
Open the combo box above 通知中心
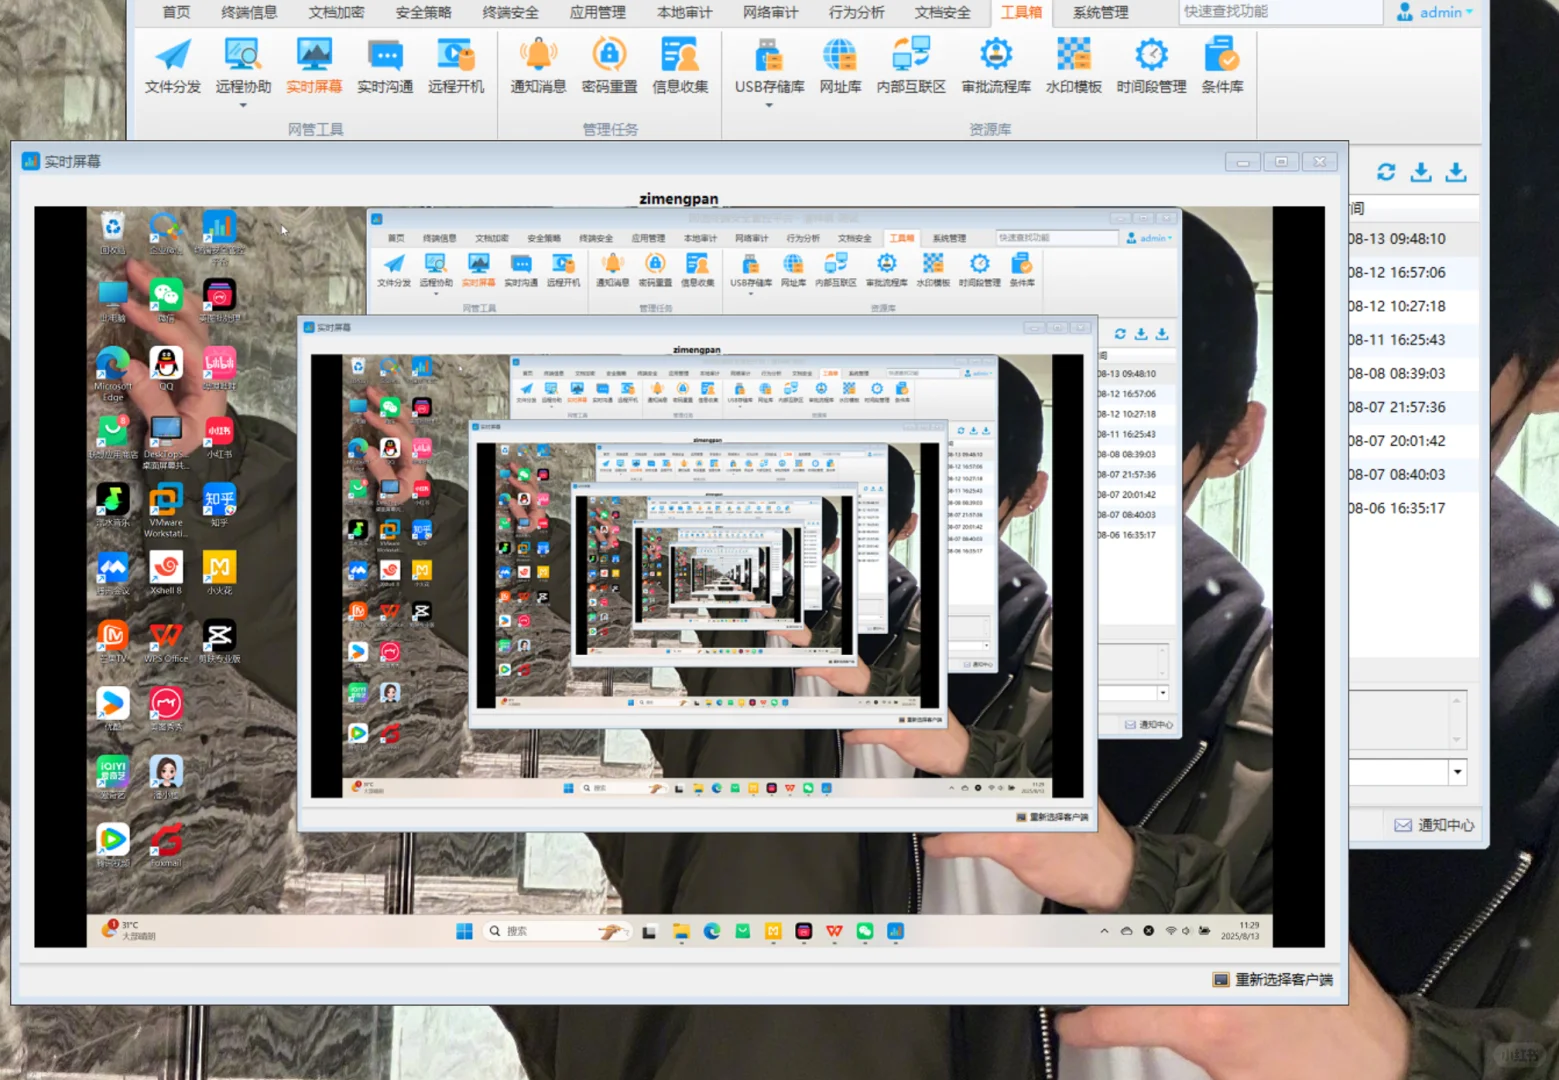point(1410,771)
